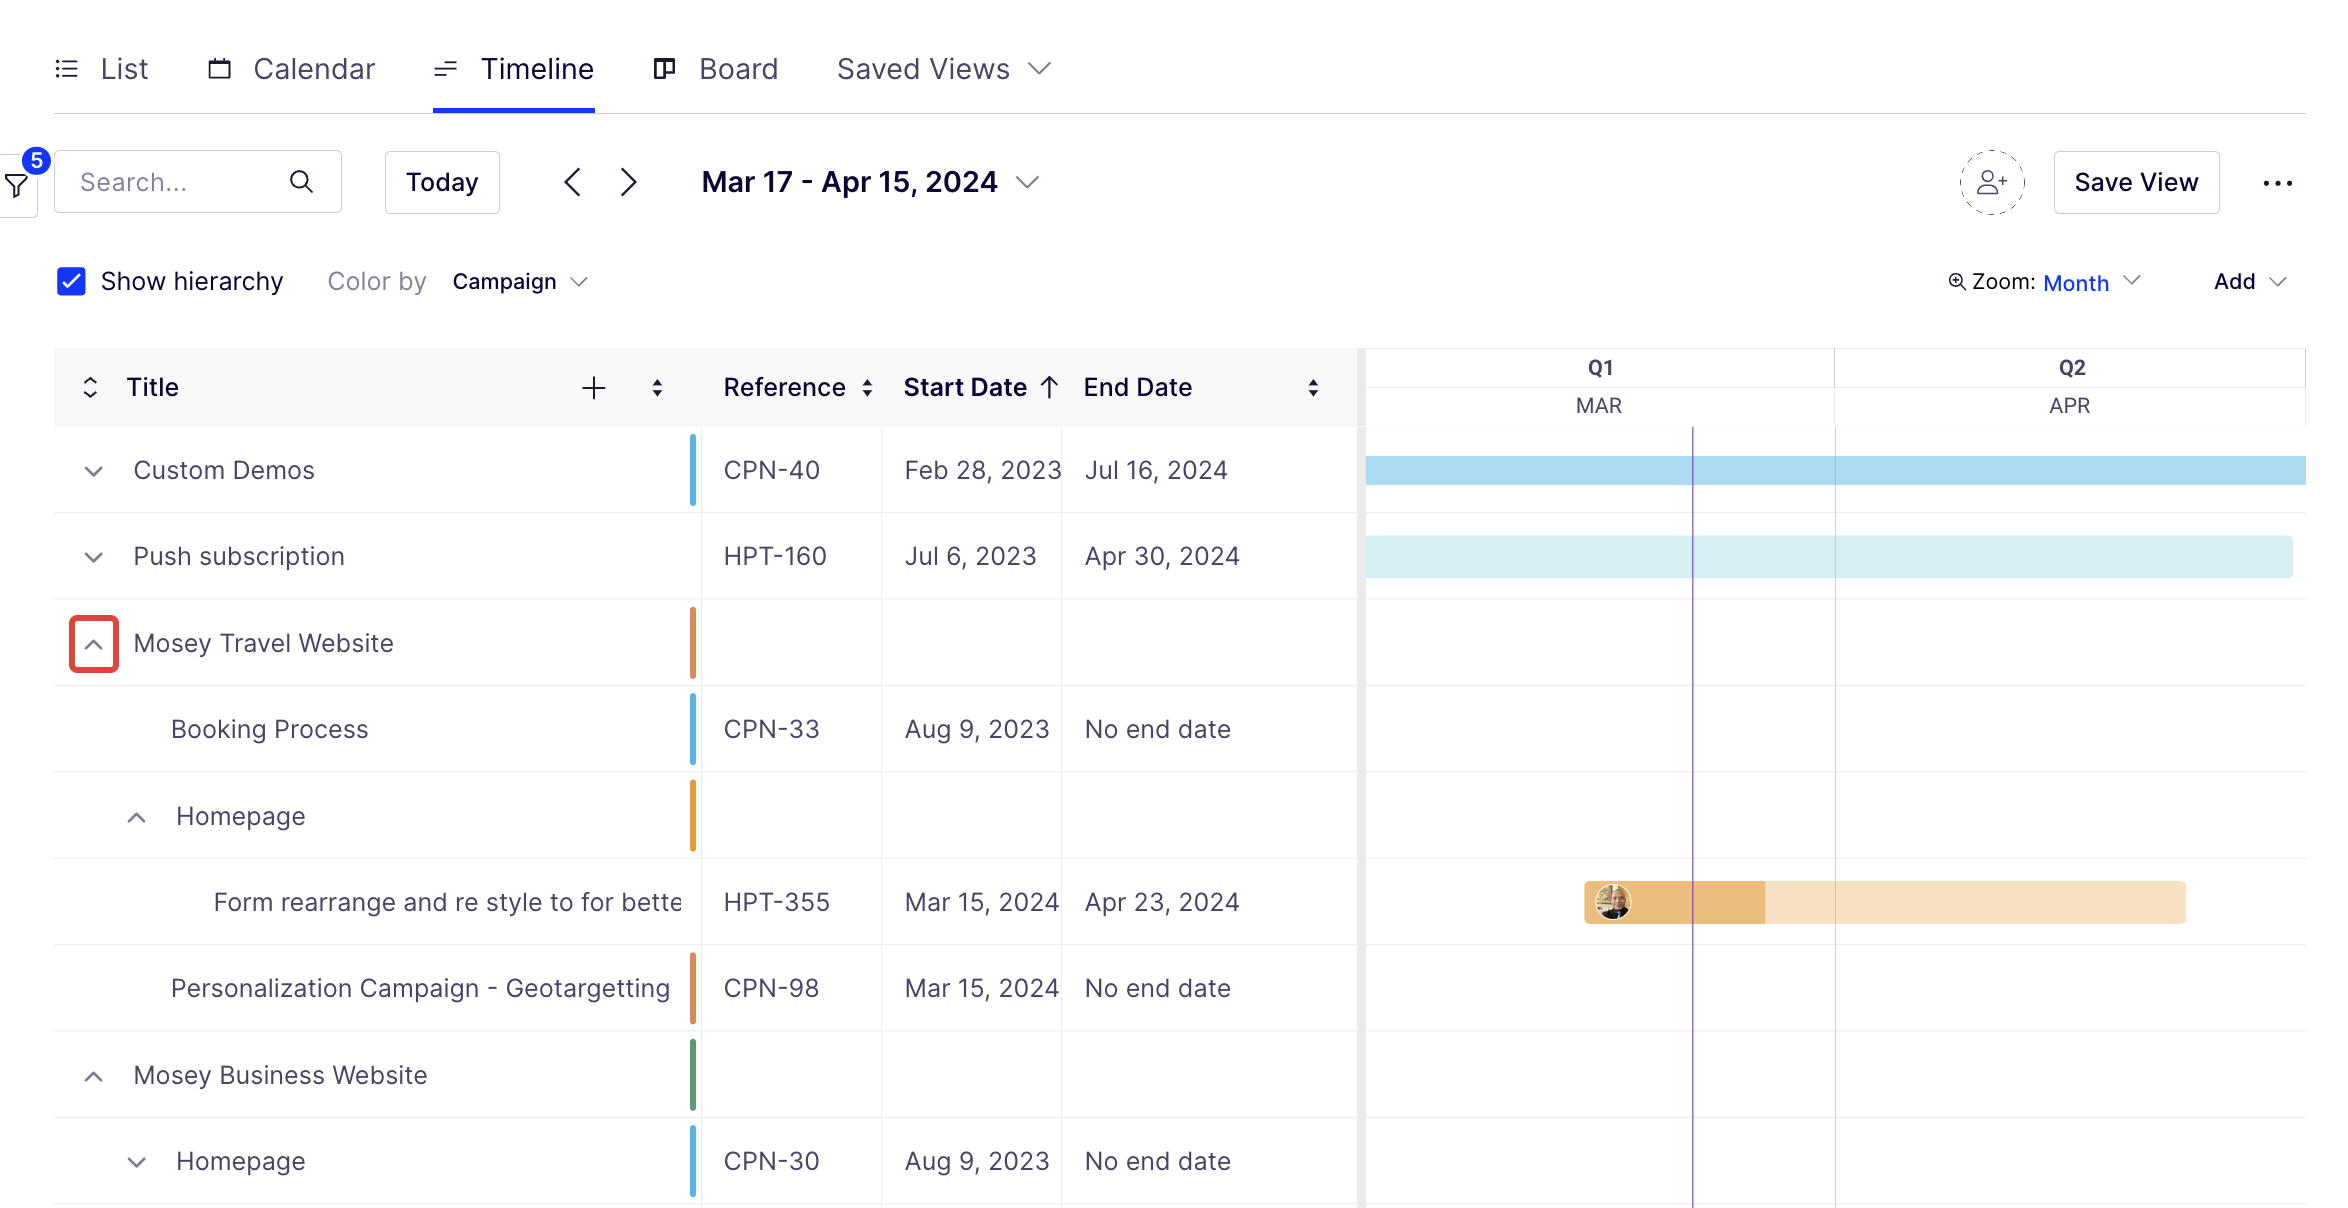Click the plus icon in Title column
This screenshot has width=2348, height=1208.
(x=594, y=388)
